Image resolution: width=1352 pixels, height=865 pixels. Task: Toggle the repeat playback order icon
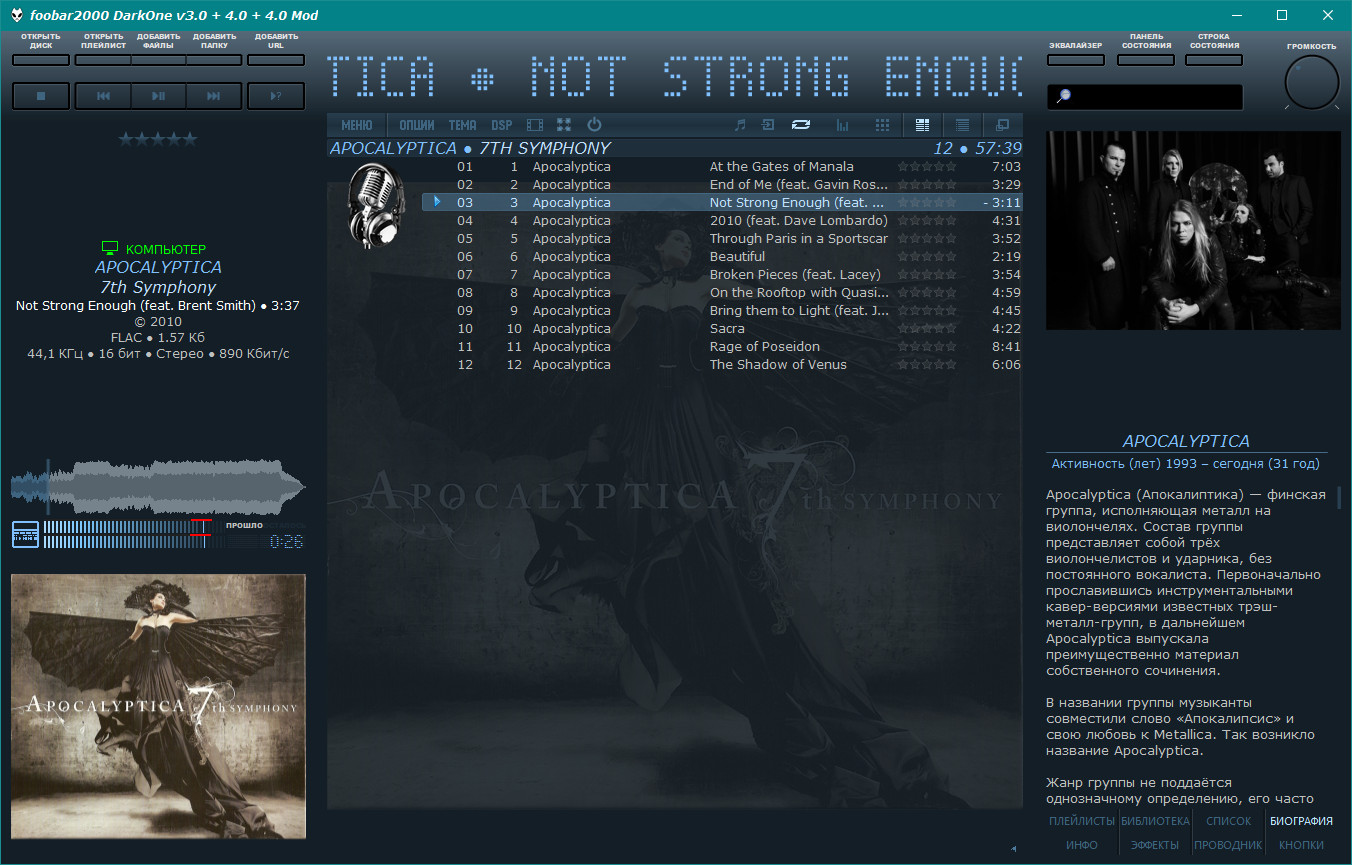point(800,125)
